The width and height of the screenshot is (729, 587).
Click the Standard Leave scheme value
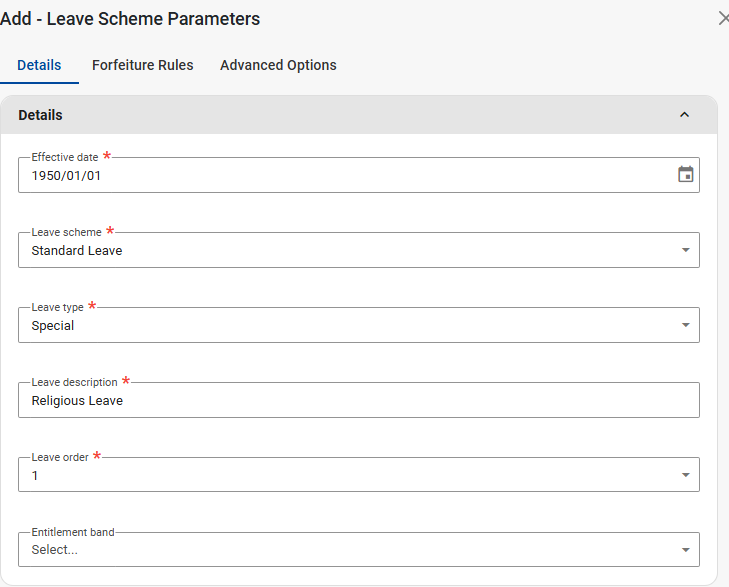pos(77,250)
